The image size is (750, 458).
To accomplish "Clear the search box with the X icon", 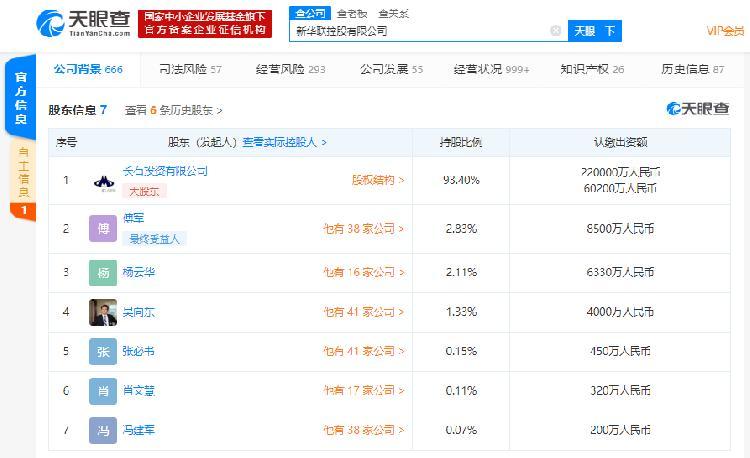I will point(555,31).
